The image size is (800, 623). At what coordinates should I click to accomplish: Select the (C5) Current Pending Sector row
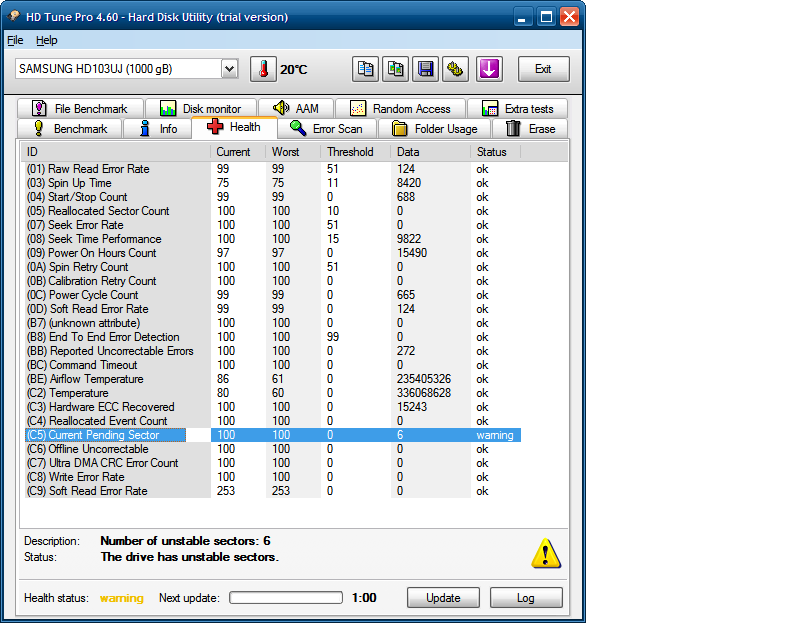271,435
